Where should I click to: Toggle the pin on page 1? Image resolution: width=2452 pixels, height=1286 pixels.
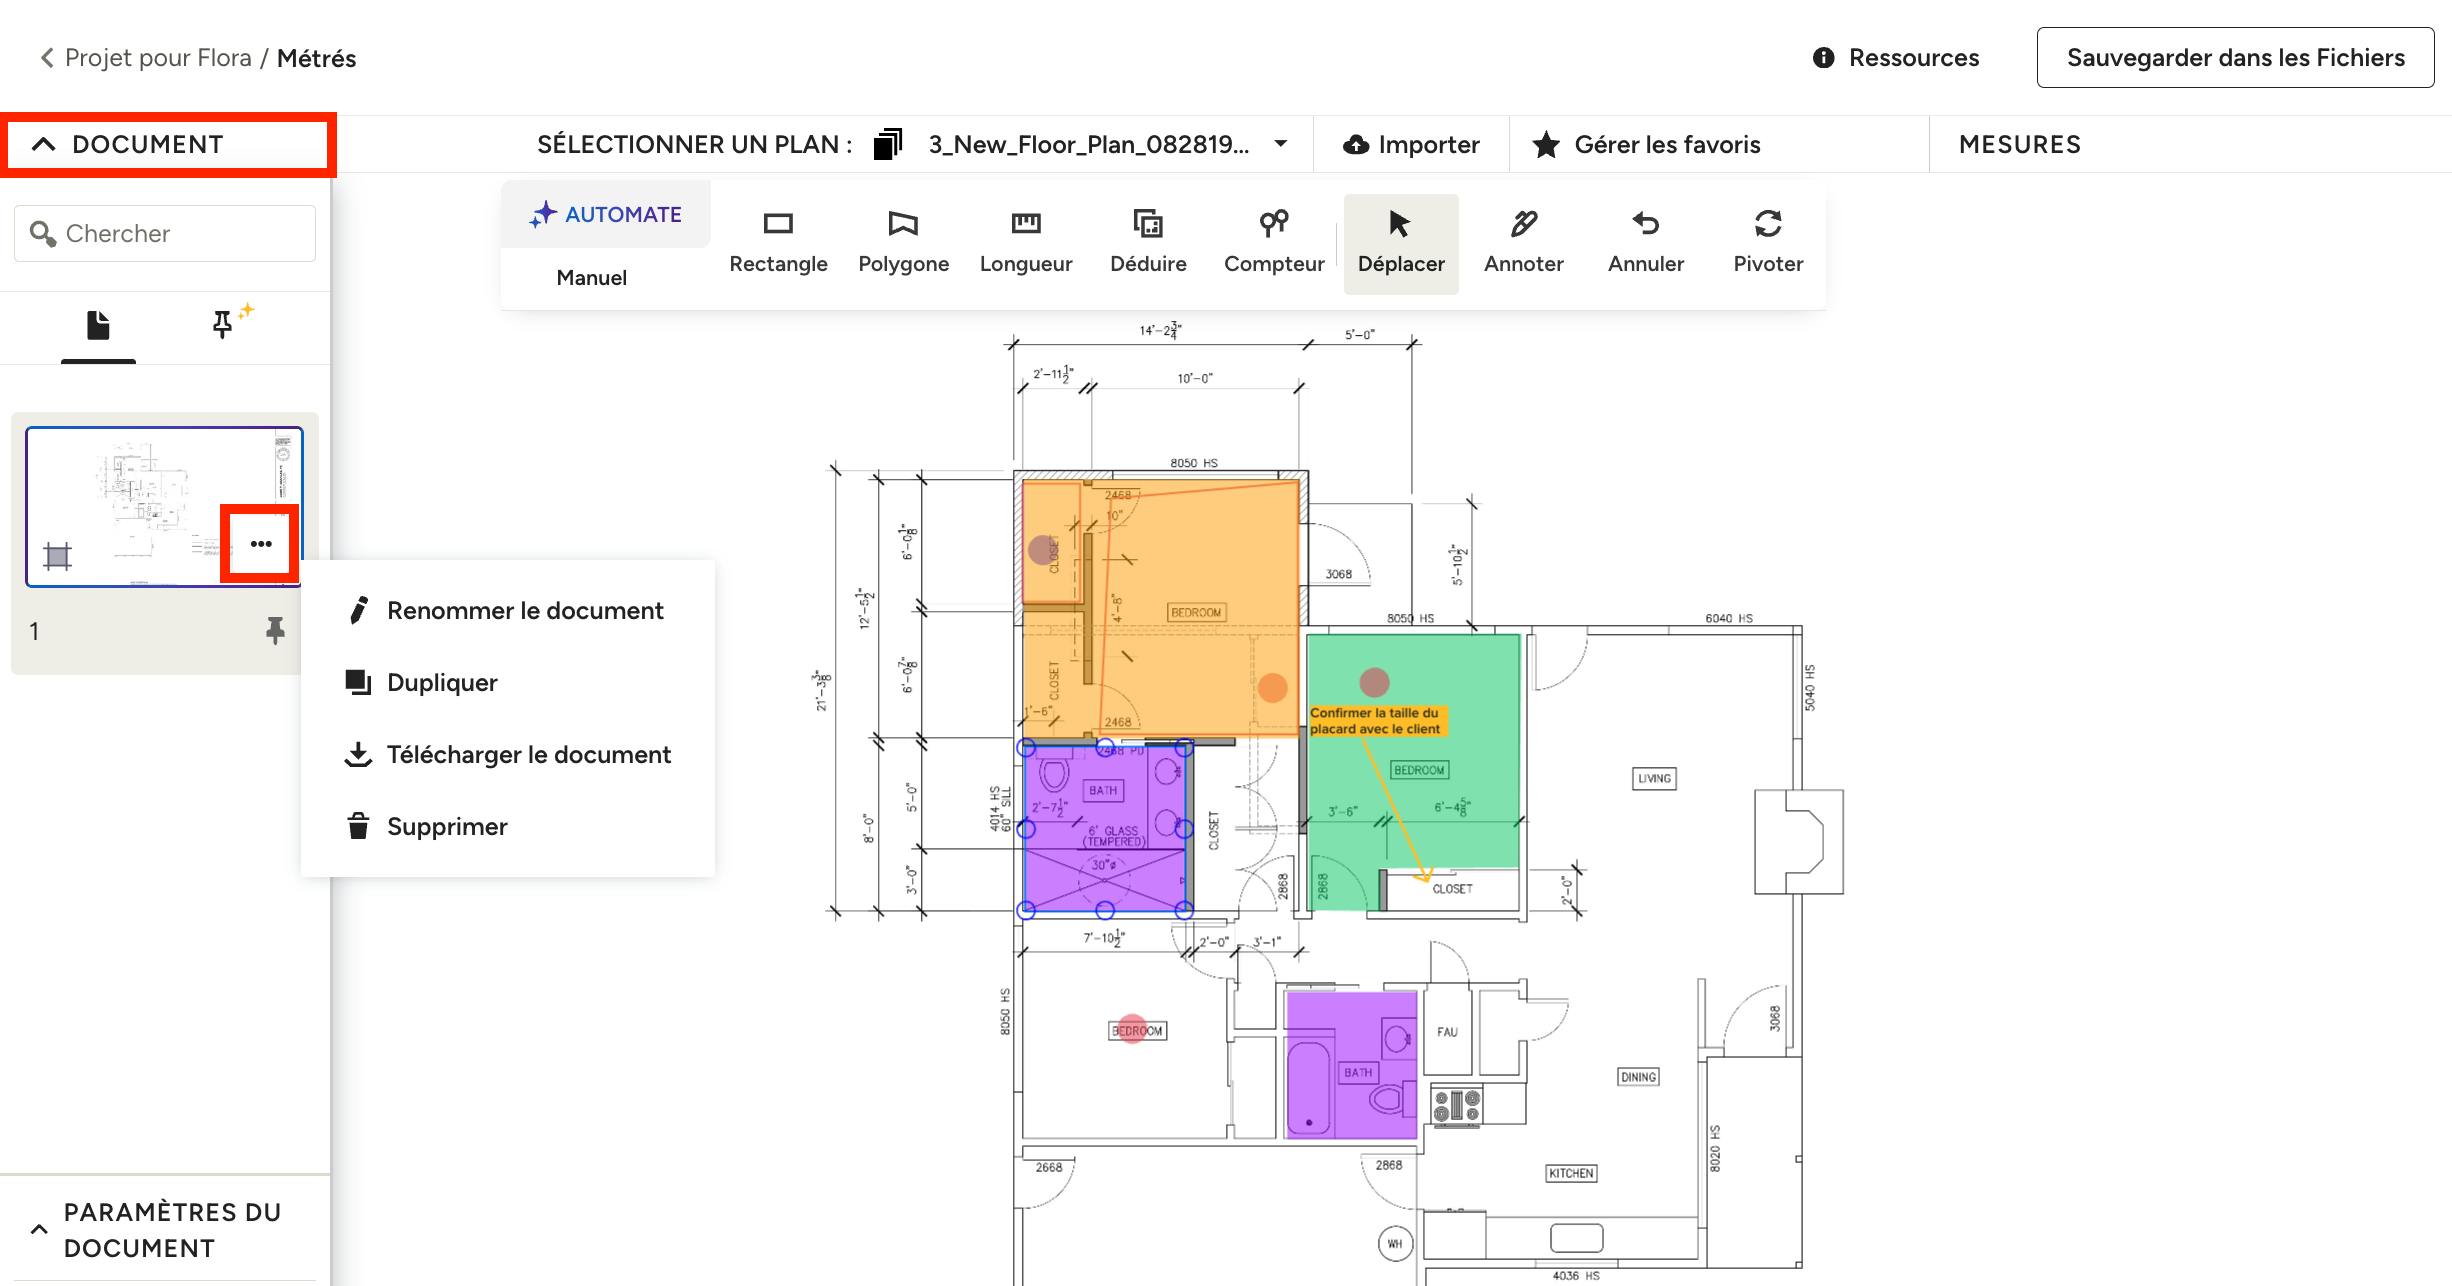(x=275, y=630)
